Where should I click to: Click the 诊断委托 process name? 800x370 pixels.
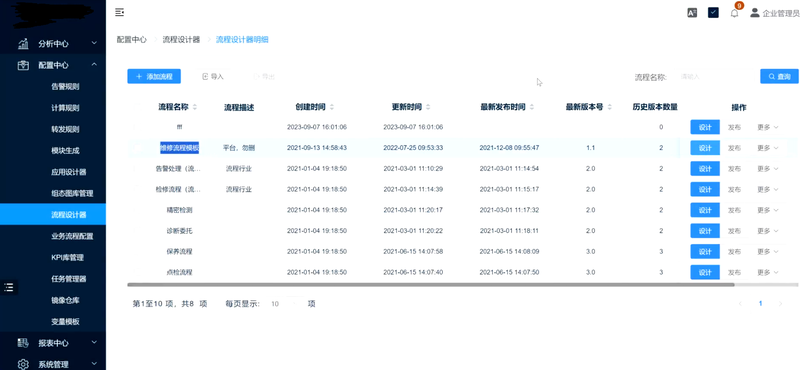tap(179, 231)
